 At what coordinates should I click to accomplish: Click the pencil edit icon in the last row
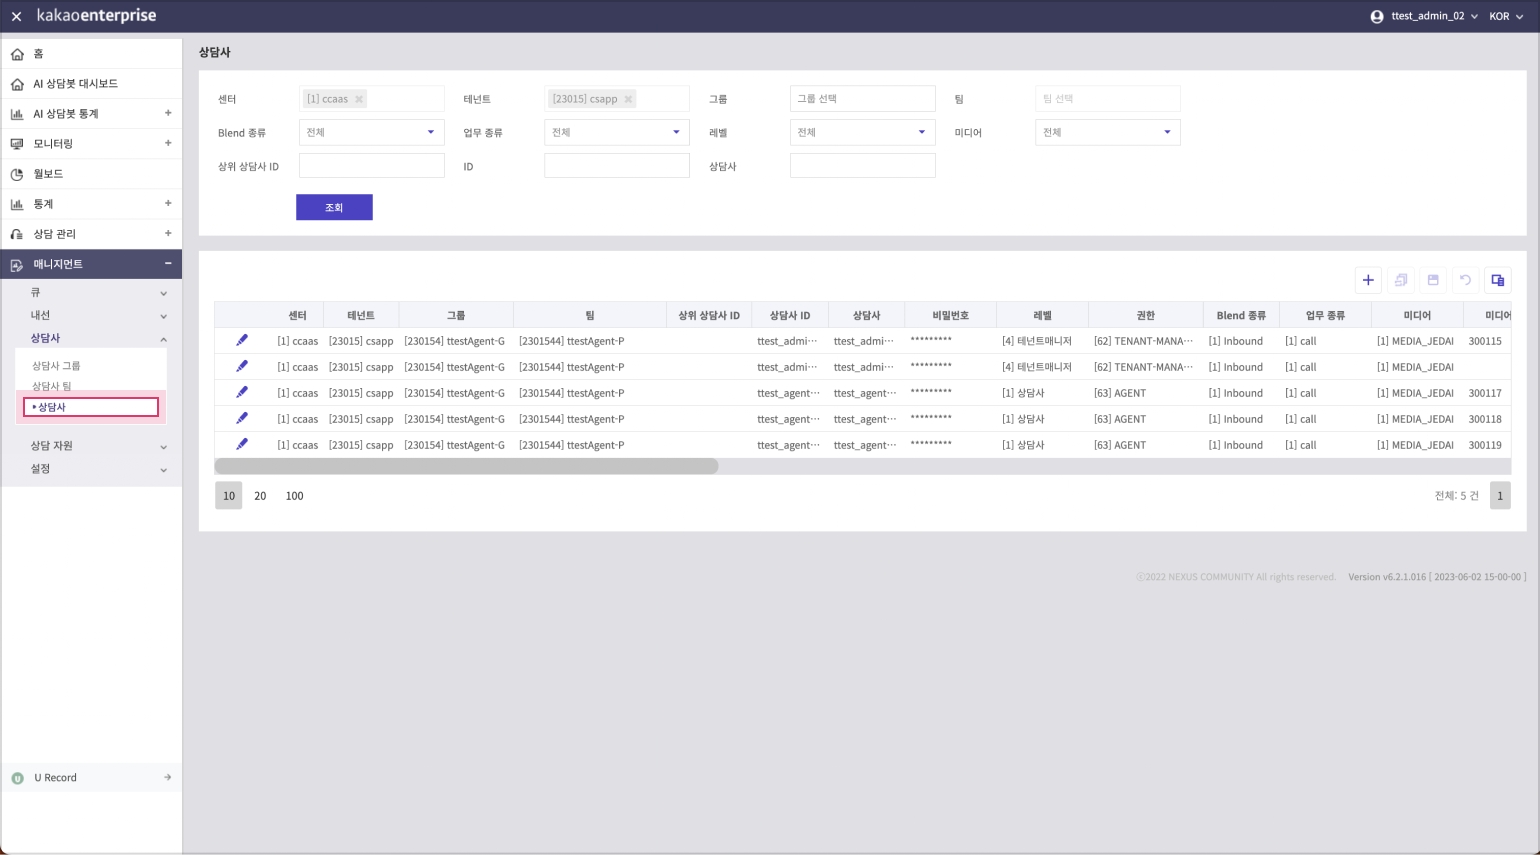coord(242,445)
